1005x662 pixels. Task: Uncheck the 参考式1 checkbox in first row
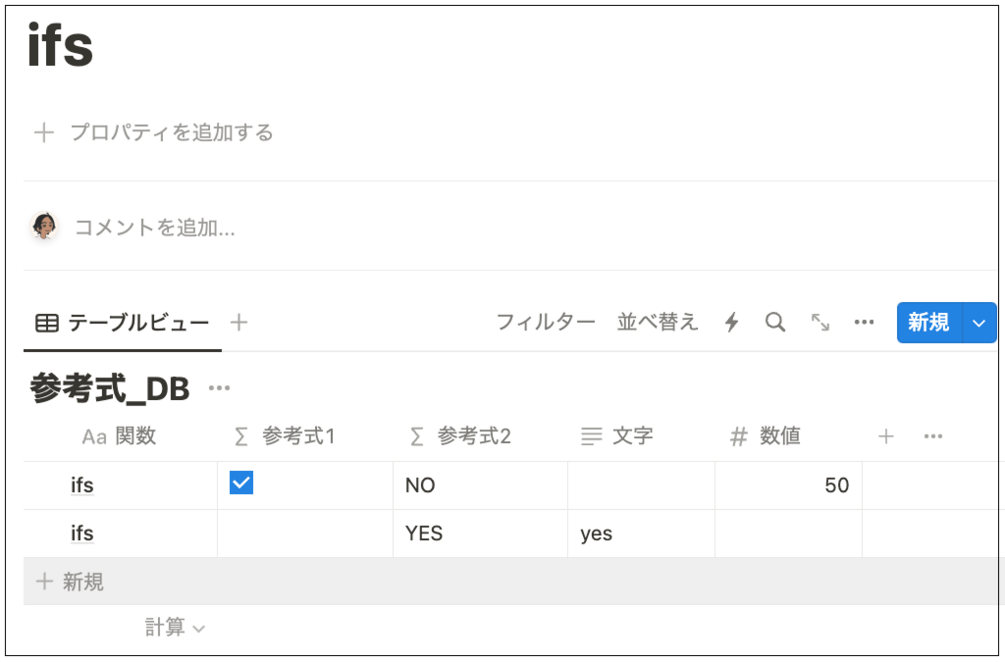242,484
